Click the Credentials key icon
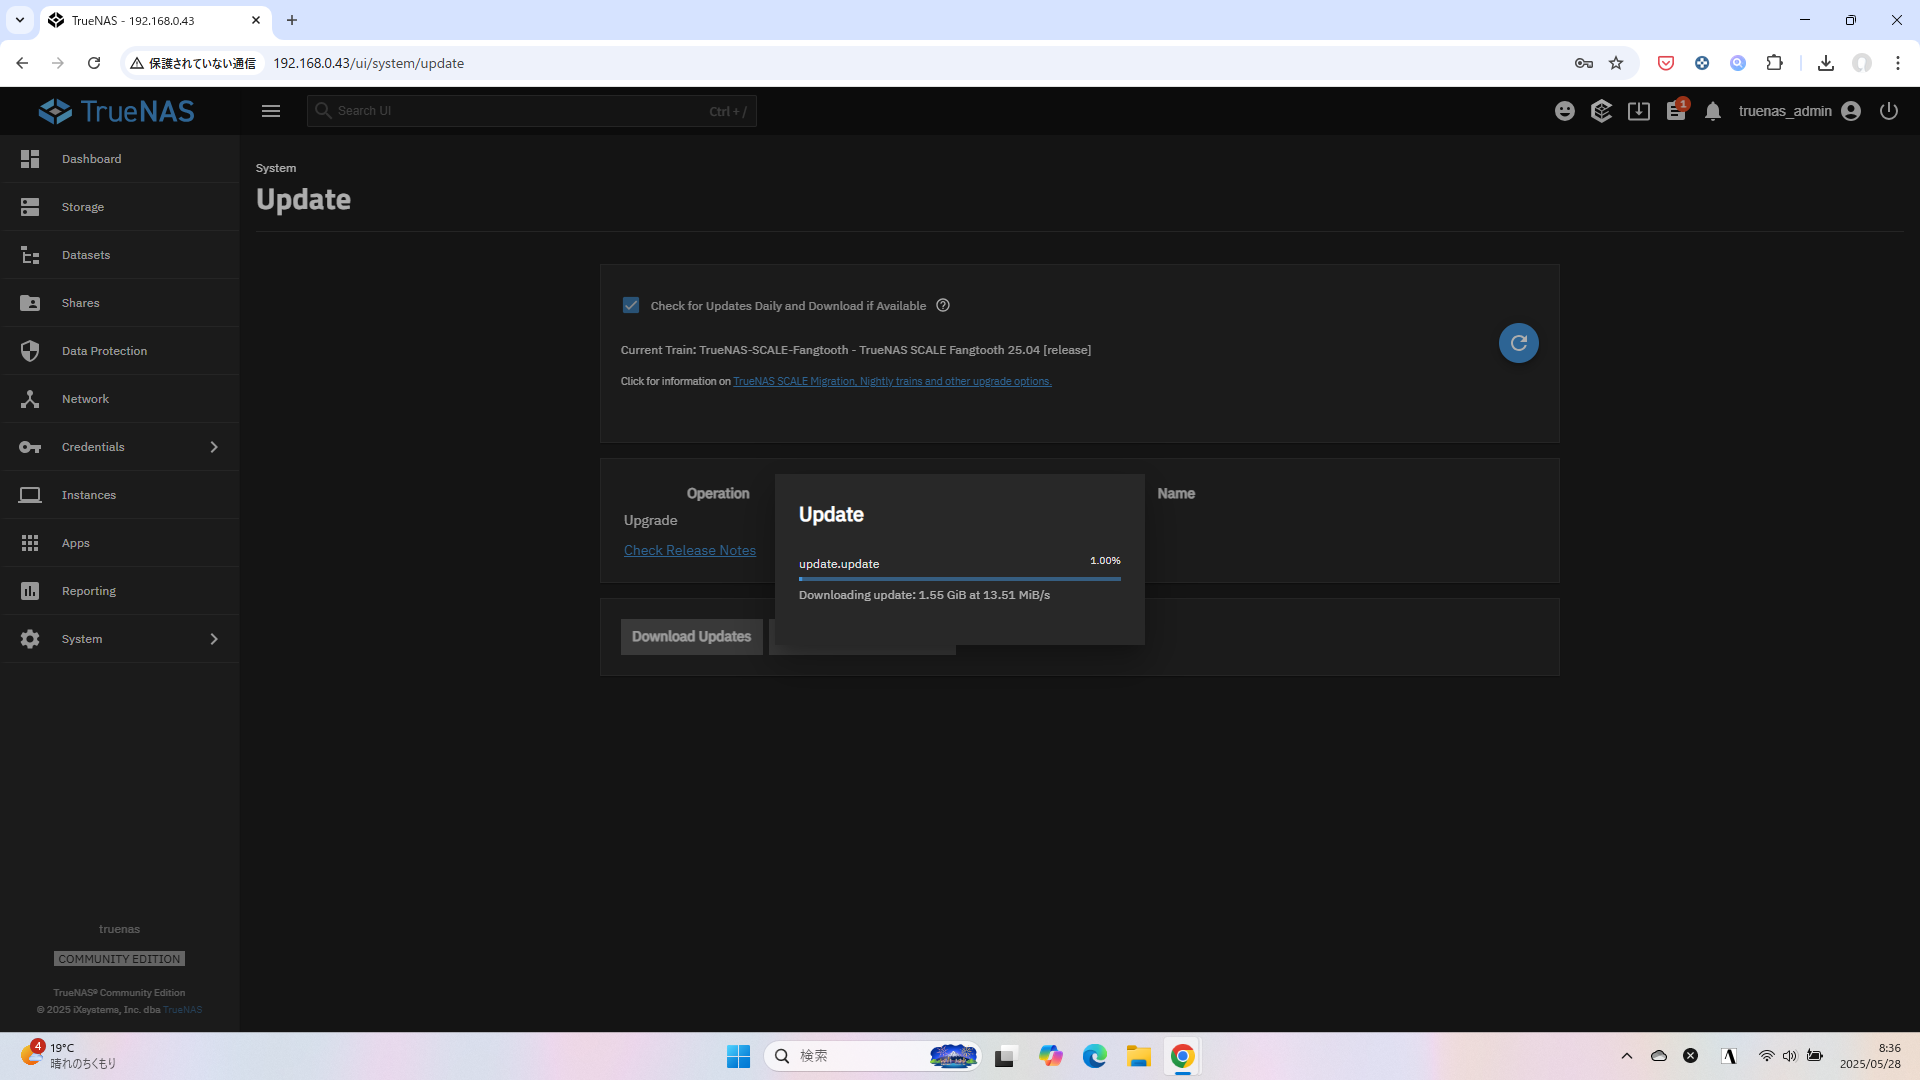The height and width of the screenshot is (1080, 1920). coord(30,447)
